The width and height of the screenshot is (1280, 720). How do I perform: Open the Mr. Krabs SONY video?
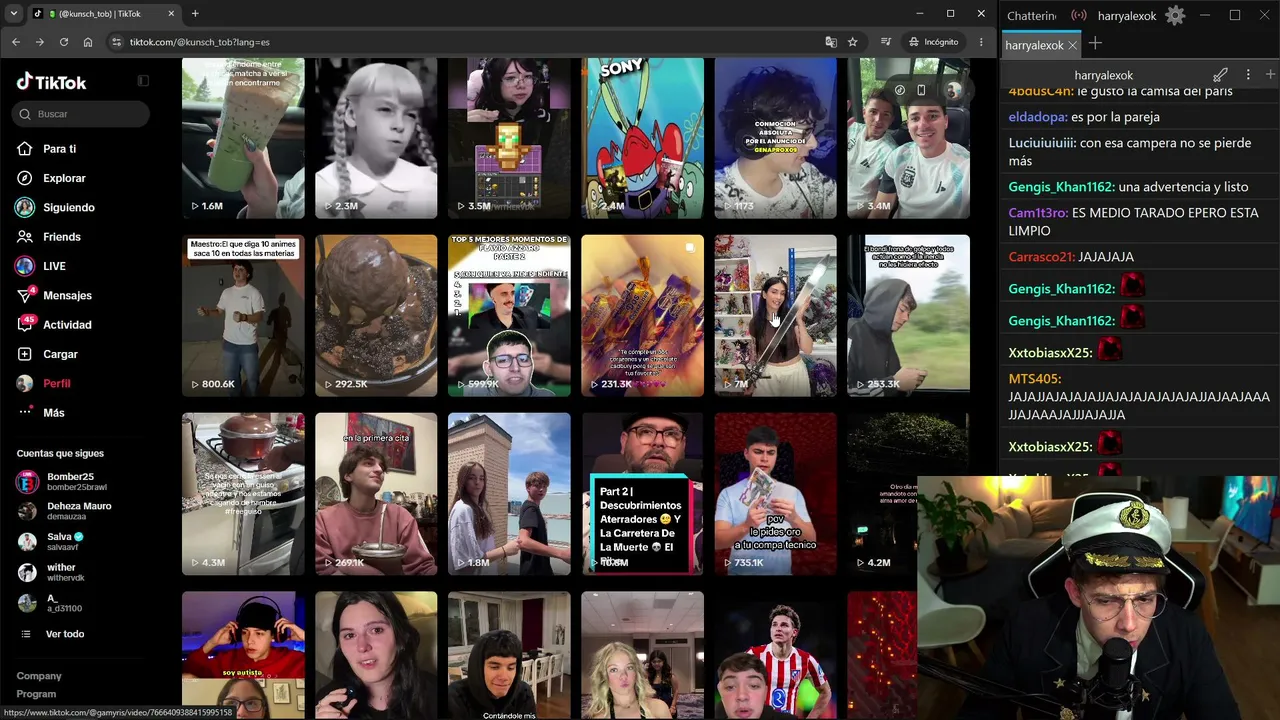pyautogui.click(x=642, y=138)
